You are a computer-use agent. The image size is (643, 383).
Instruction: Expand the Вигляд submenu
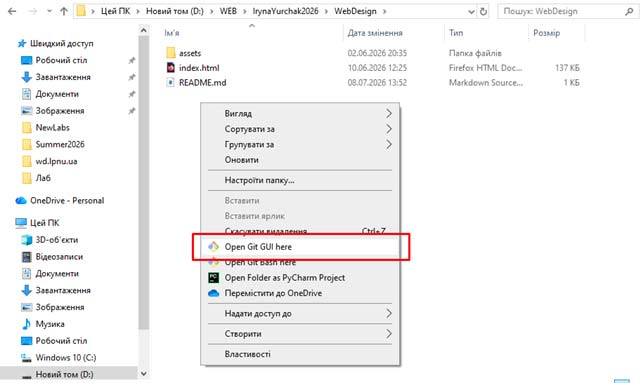(x=300, y=114)
